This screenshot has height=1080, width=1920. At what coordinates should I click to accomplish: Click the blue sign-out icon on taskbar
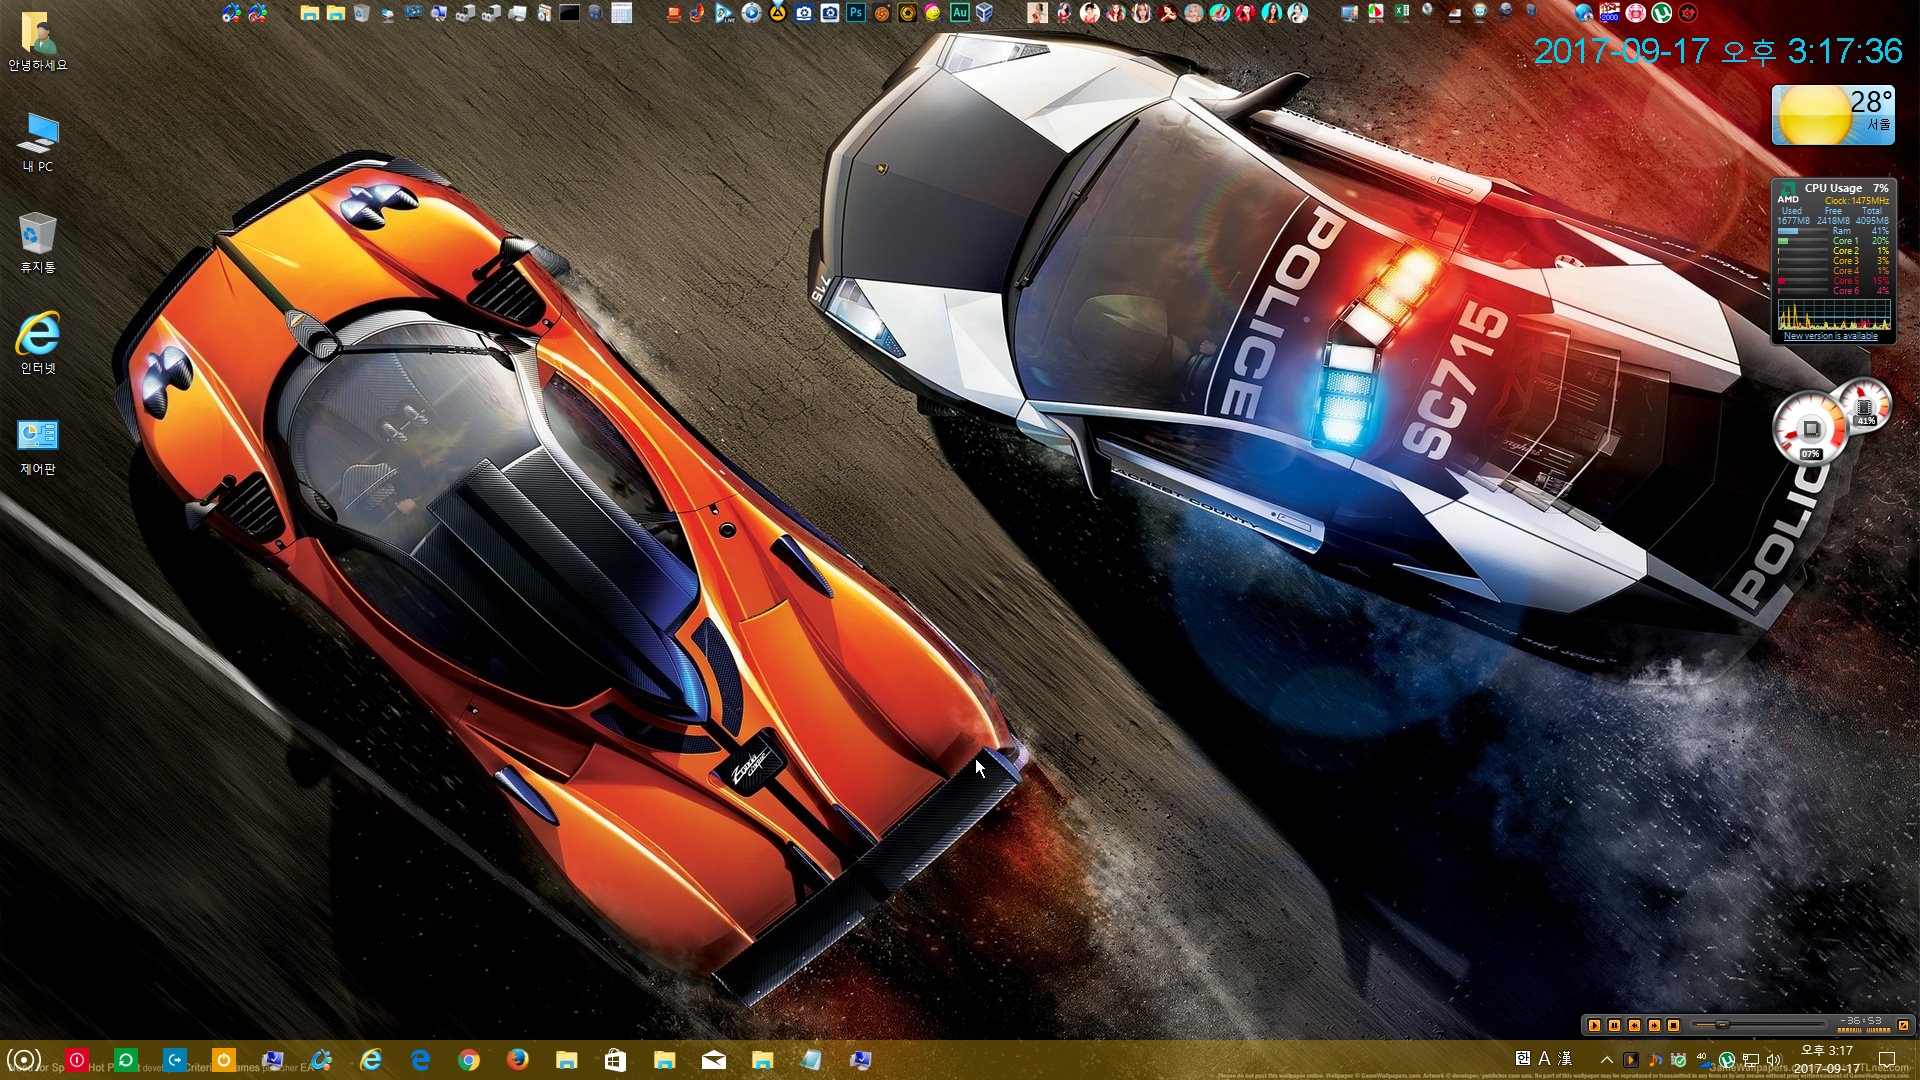[175, 1060]
